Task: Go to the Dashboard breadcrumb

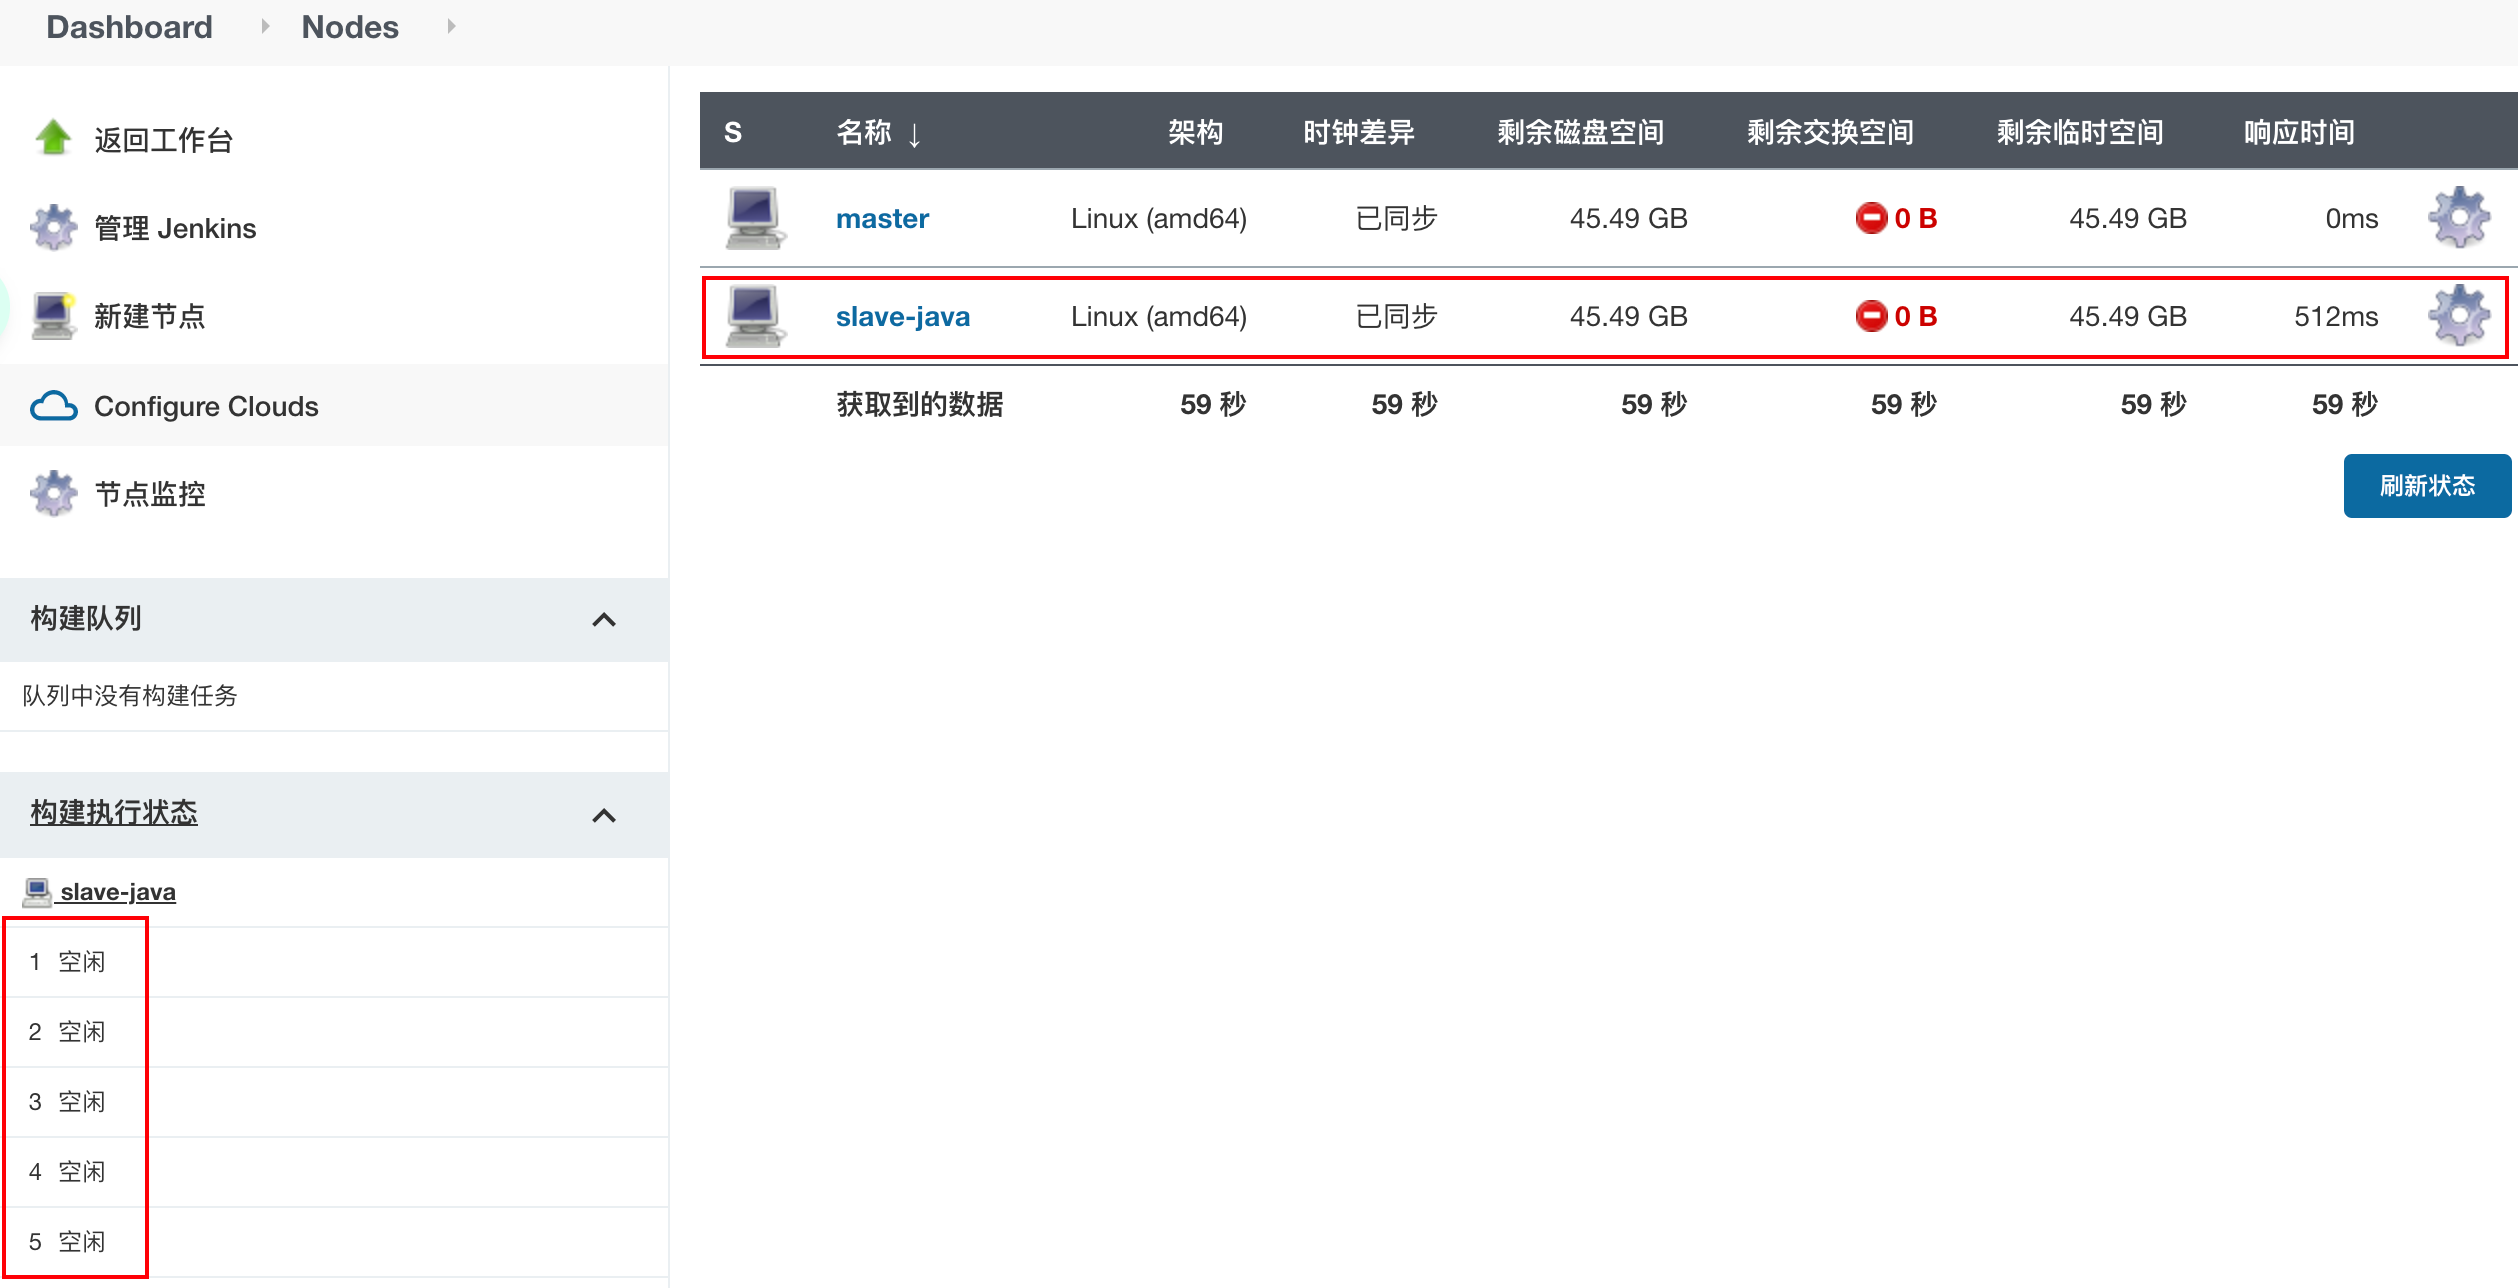Action: click(x=130, y=26)
